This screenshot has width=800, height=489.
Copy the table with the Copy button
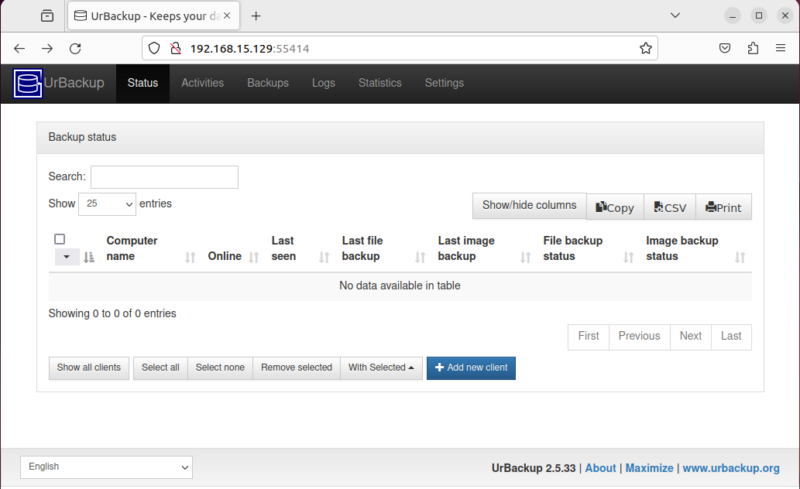coord(615,207)
